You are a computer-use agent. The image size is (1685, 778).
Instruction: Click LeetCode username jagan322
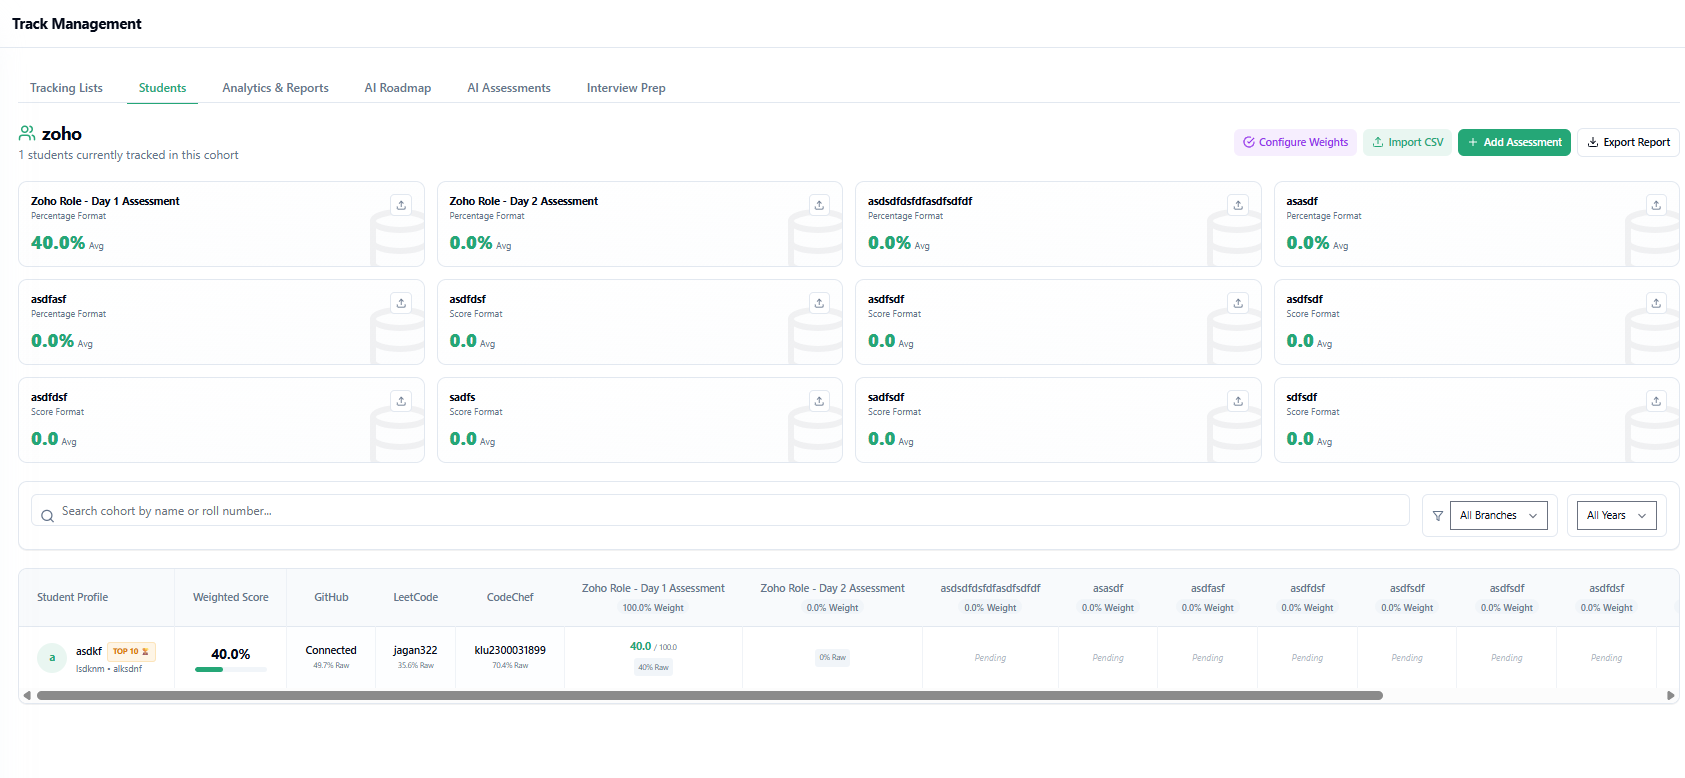point(415,650)
